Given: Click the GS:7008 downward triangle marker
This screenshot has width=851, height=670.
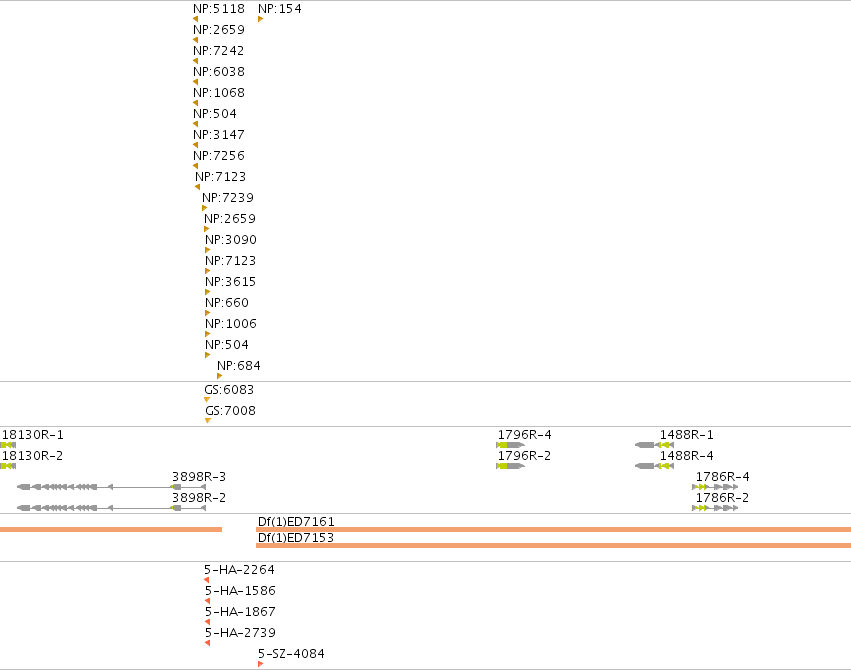Looking at the screenshot, I should [208, 421].
